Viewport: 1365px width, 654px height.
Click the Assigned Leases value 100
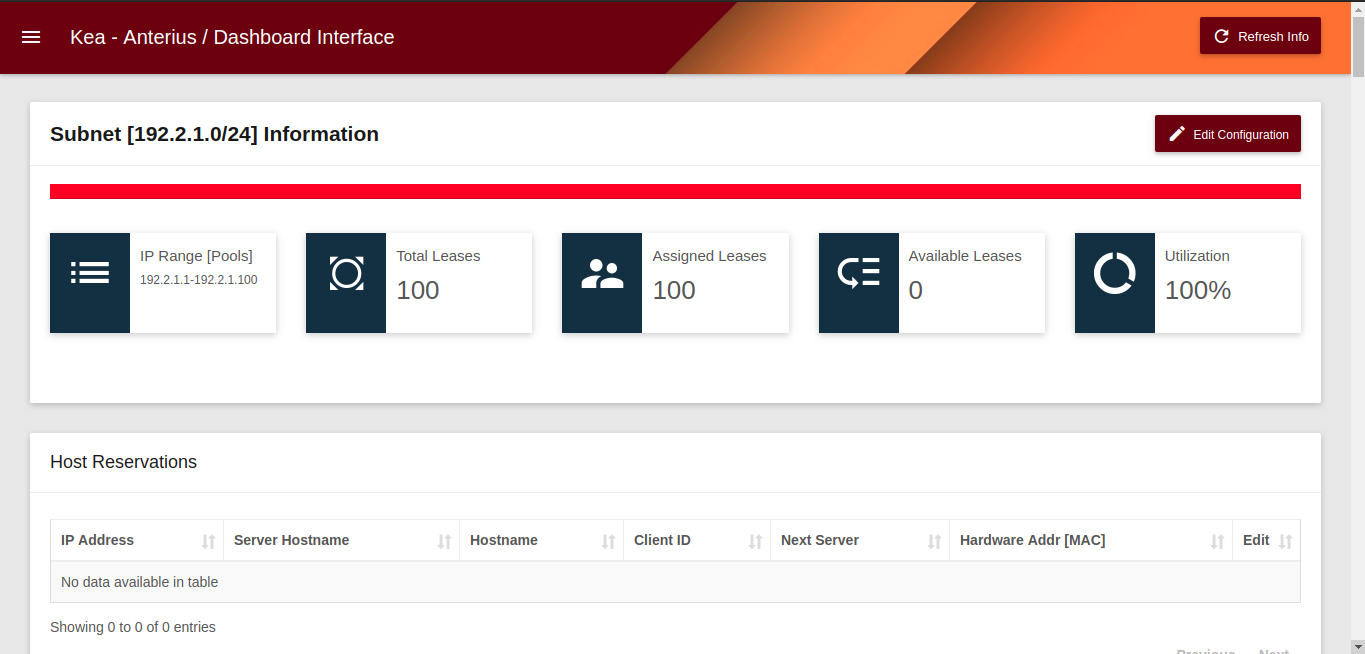pos(674,290)
